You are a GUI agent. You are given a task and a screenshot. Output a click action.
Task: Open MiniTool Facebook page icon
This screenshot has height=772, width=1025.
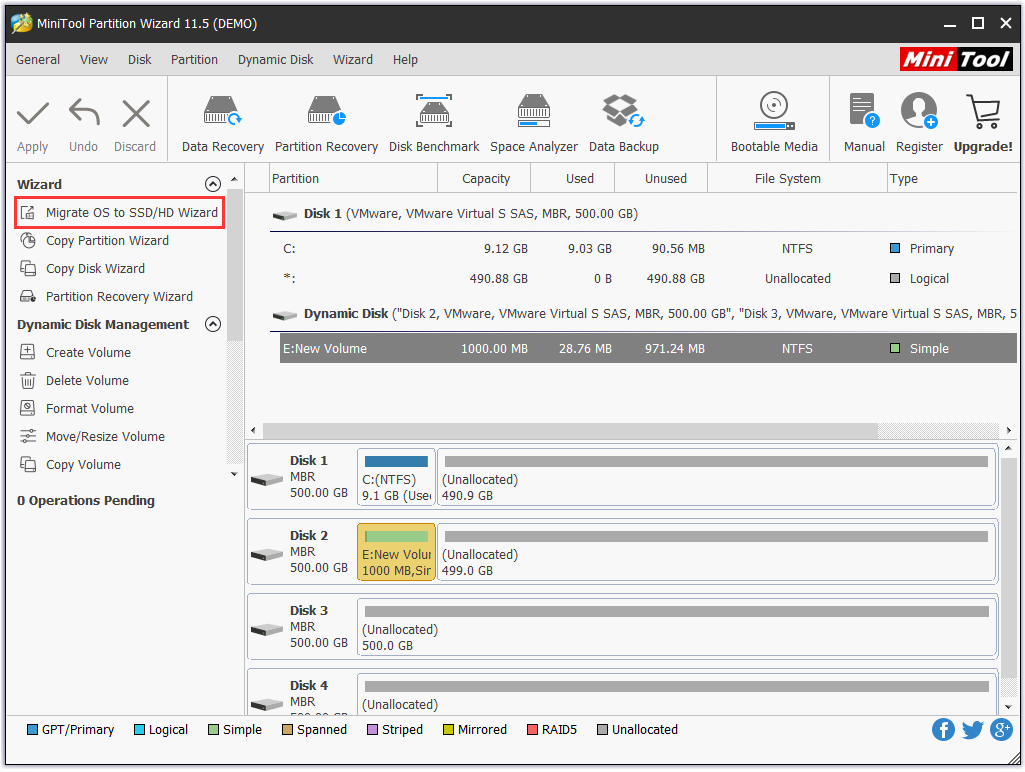pos(943,730)
